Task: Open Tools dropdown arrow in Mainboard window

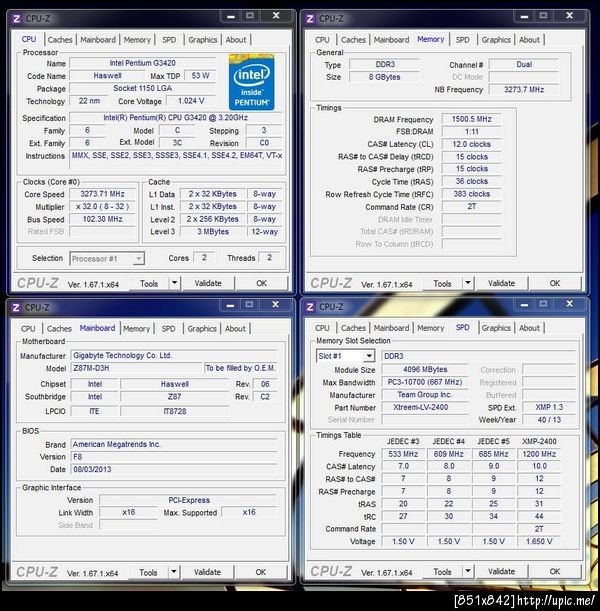Action: [x=174, y=572]
